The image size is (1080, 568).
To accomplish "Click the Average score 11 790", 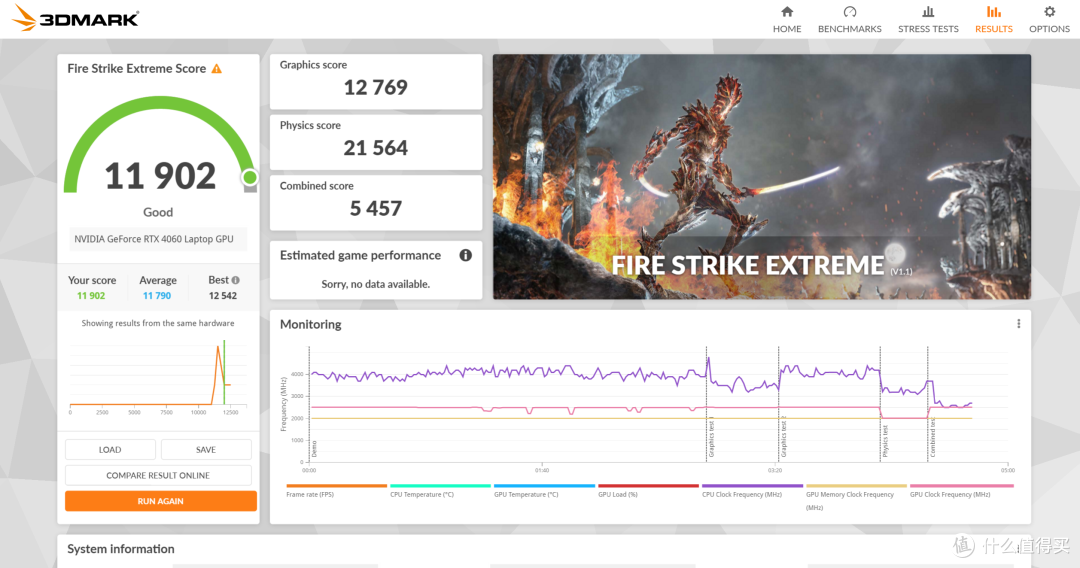I will click(157, 295).
